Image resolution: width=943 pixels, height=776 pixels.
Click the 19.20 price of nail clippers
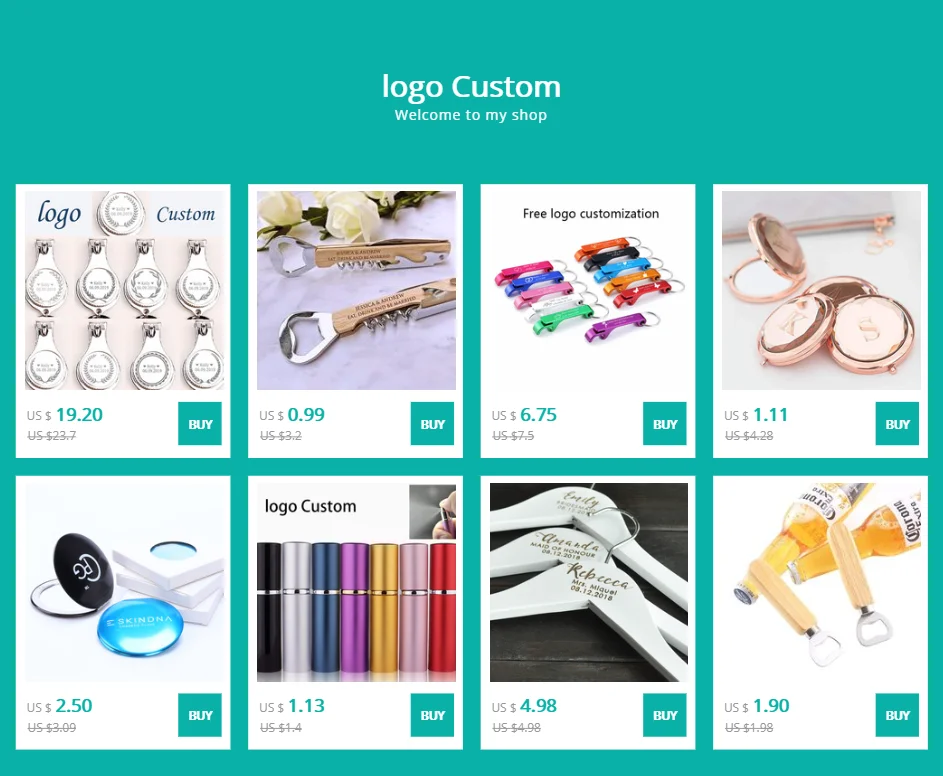79,414
